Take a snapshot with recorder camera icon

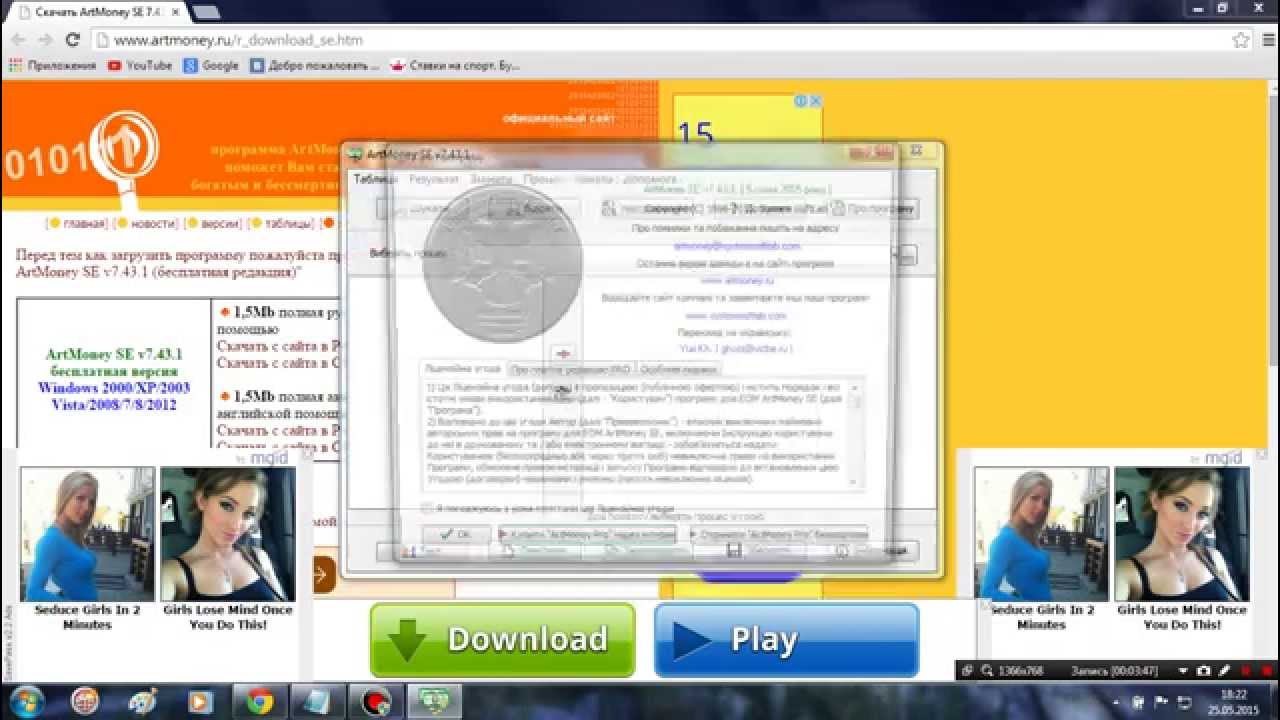[1203, 671]
